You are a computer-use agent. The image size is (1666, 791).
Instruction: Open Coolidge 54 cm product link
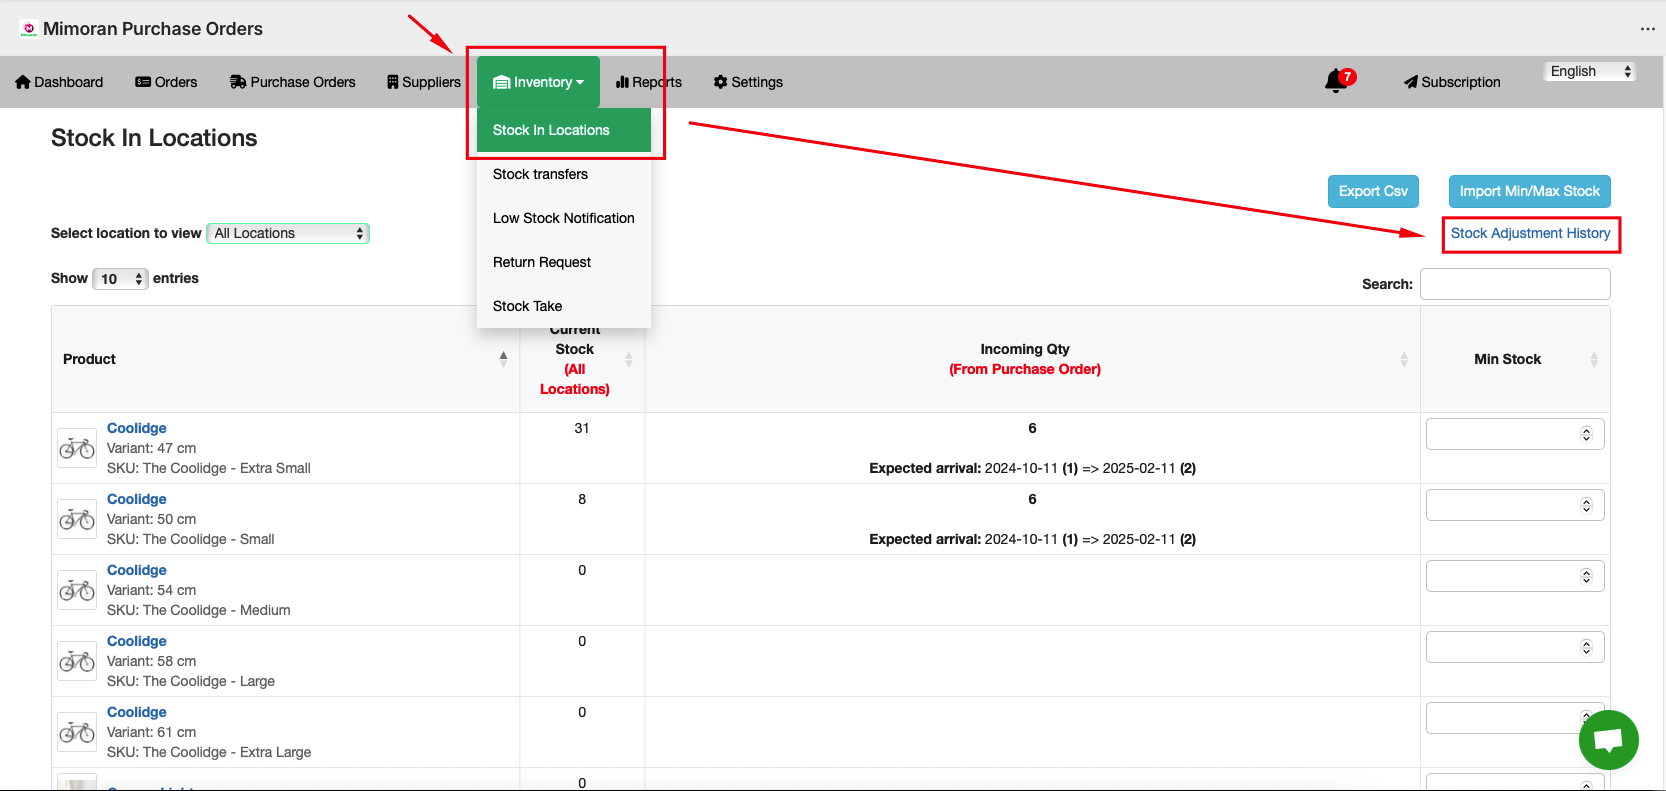point(137,570)
